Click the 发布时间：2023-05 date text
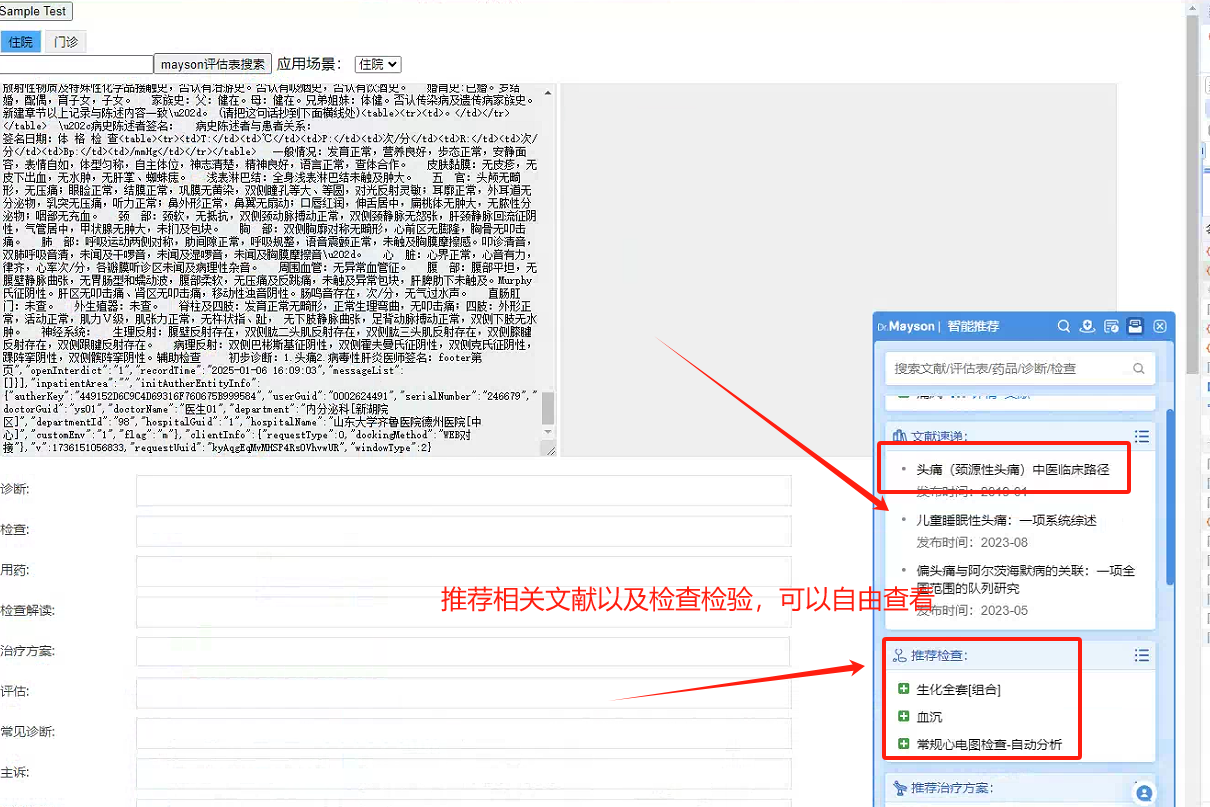 [972, 610]
